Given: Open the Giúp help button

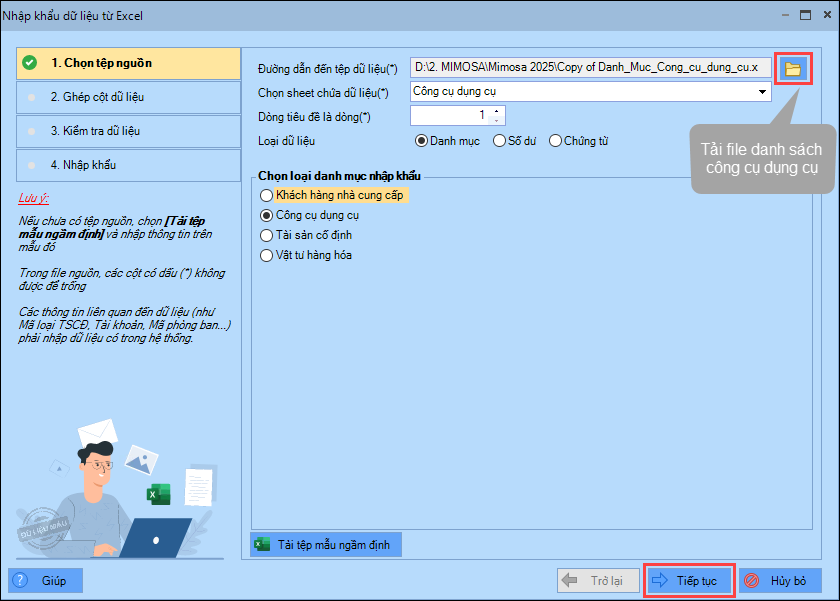Looking at the screenshot, I should point(46,581).
